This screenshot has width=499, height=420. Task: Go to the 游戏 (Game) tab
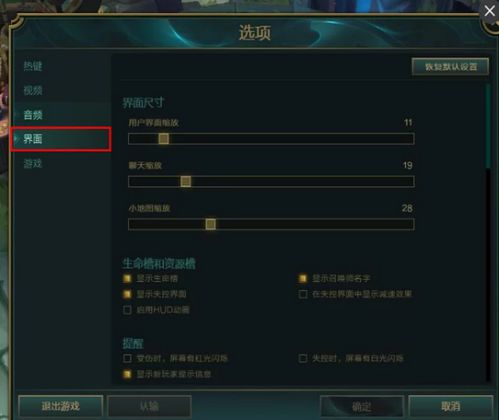(33, 163)
